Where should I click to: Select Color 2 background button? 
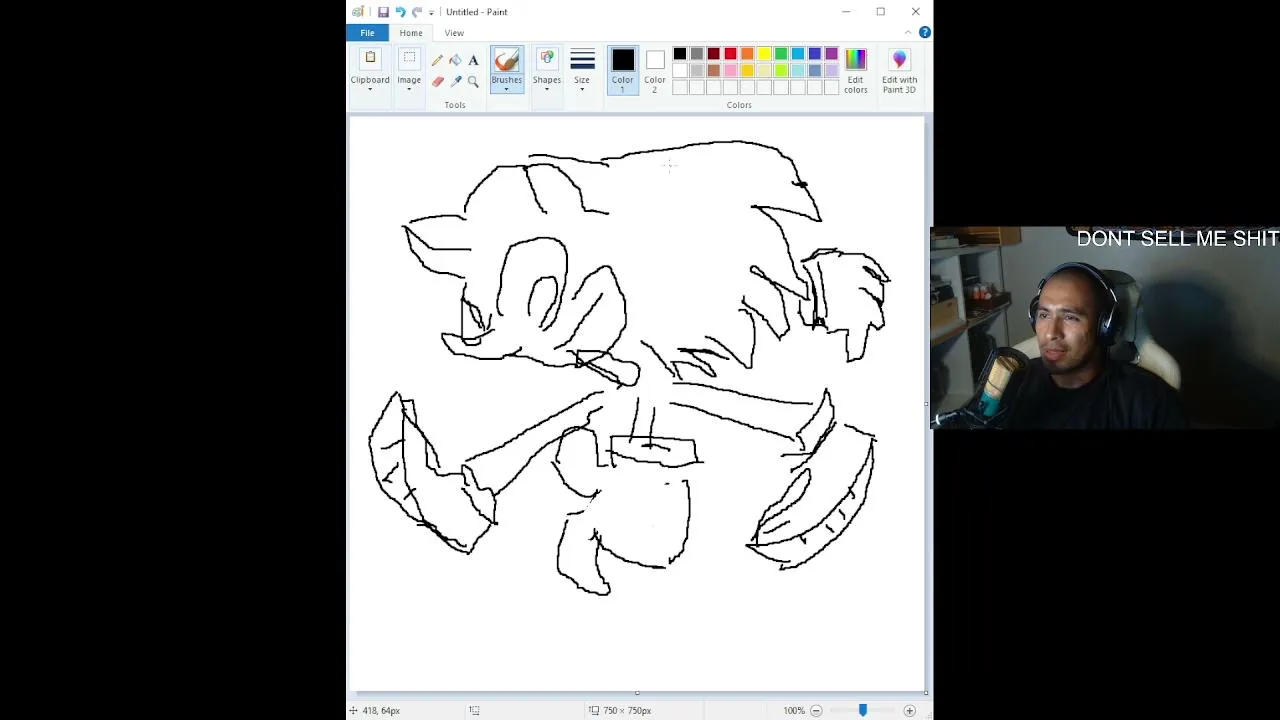tap(655, 70)
